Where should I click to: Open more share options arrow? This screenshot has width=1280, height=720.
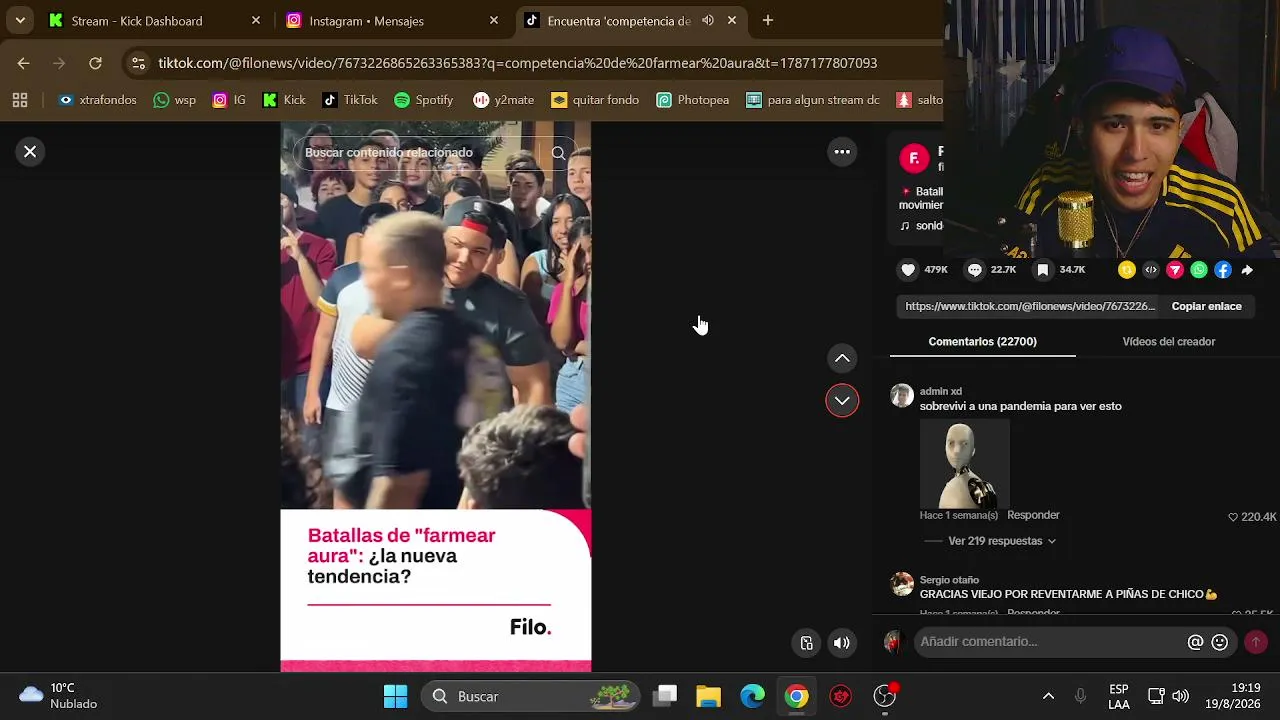tap(1247, 270)
